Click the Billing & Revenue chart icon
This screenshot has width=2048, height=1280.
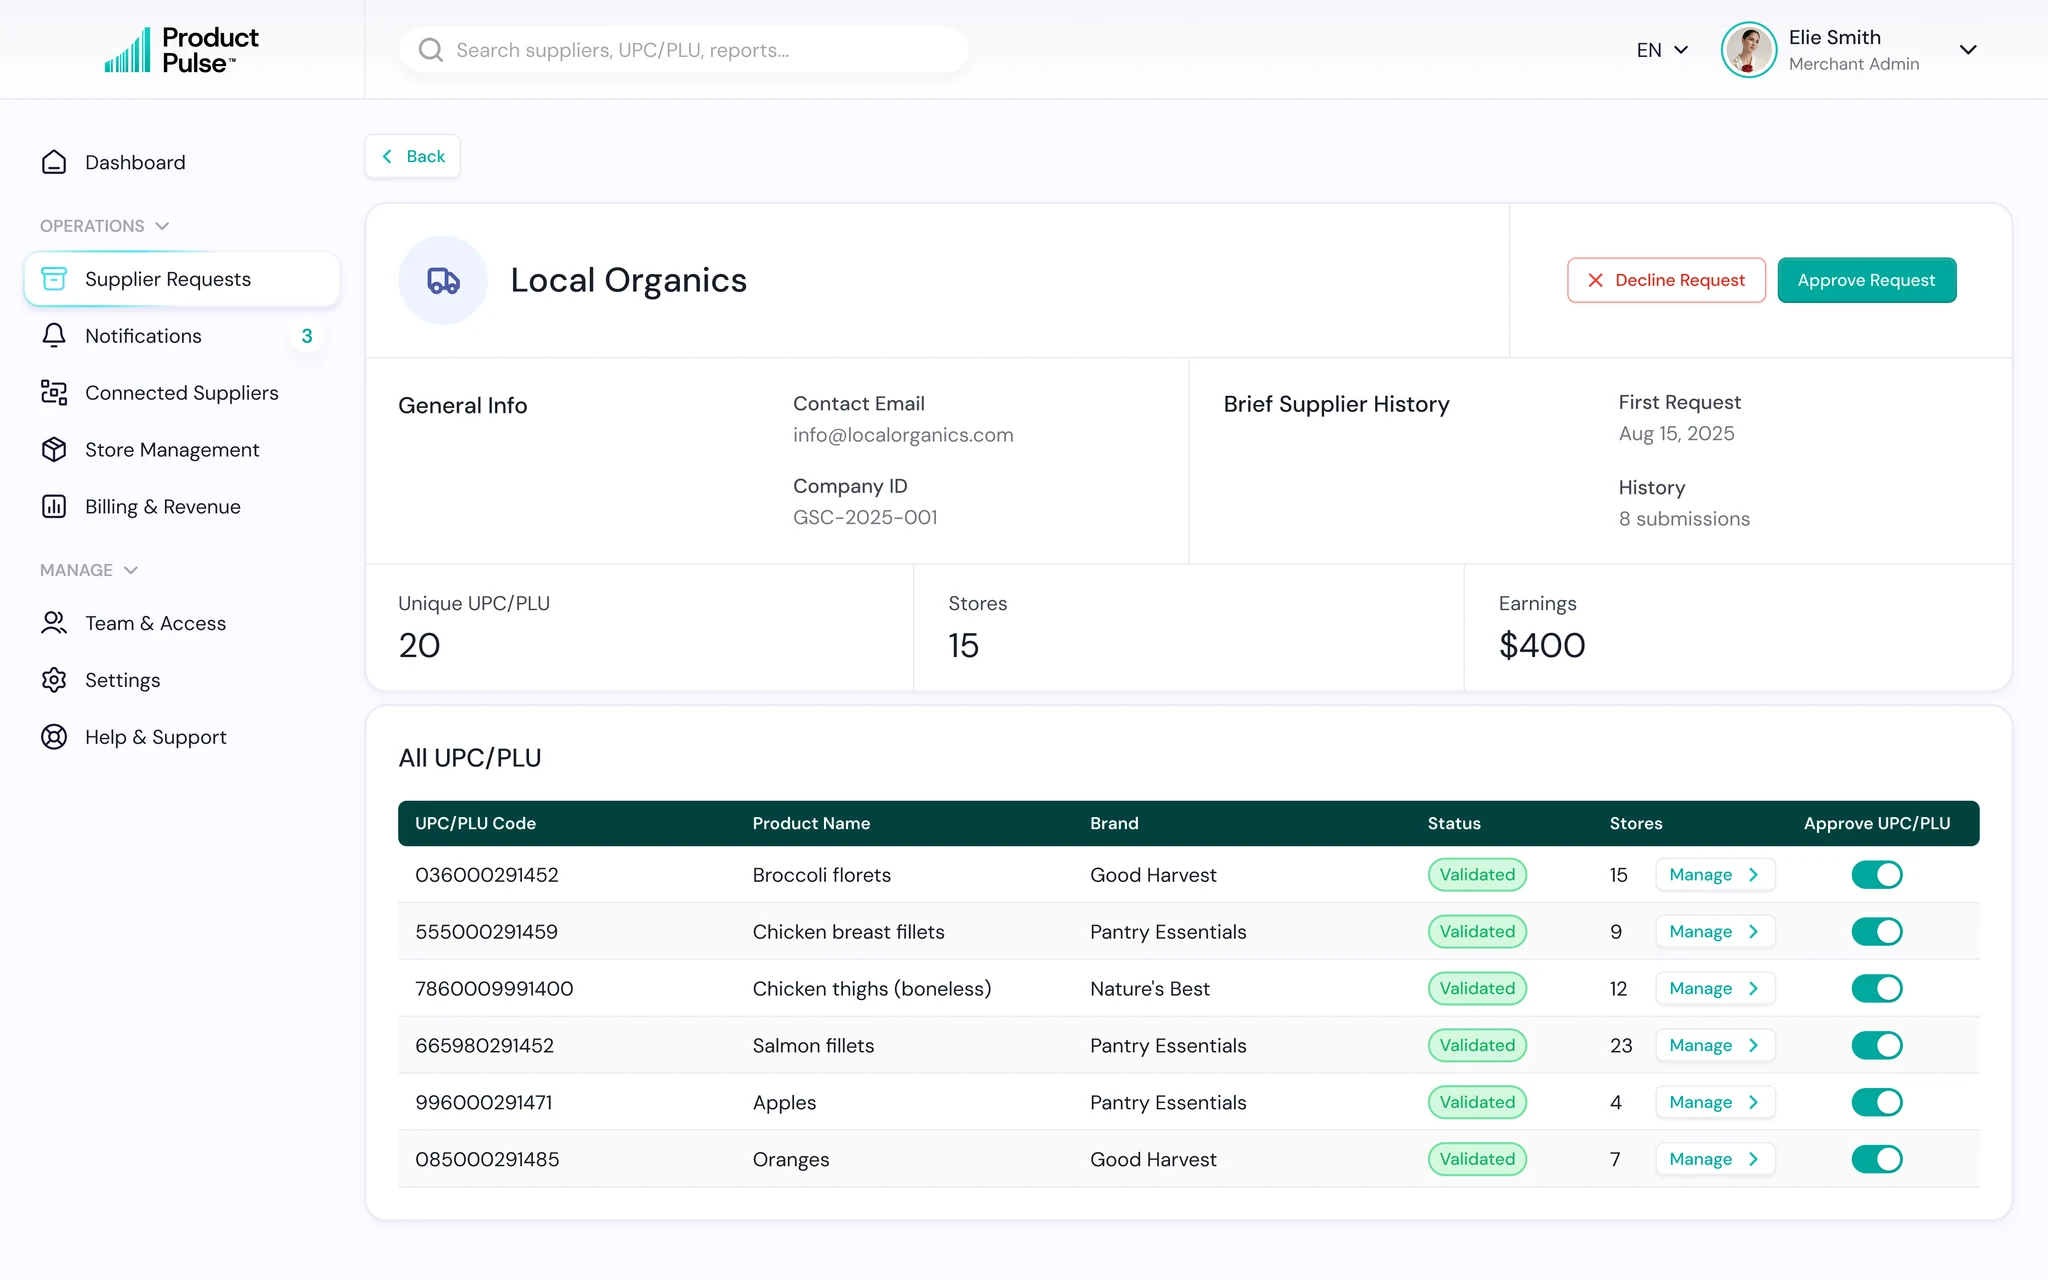tap(54, 507)
